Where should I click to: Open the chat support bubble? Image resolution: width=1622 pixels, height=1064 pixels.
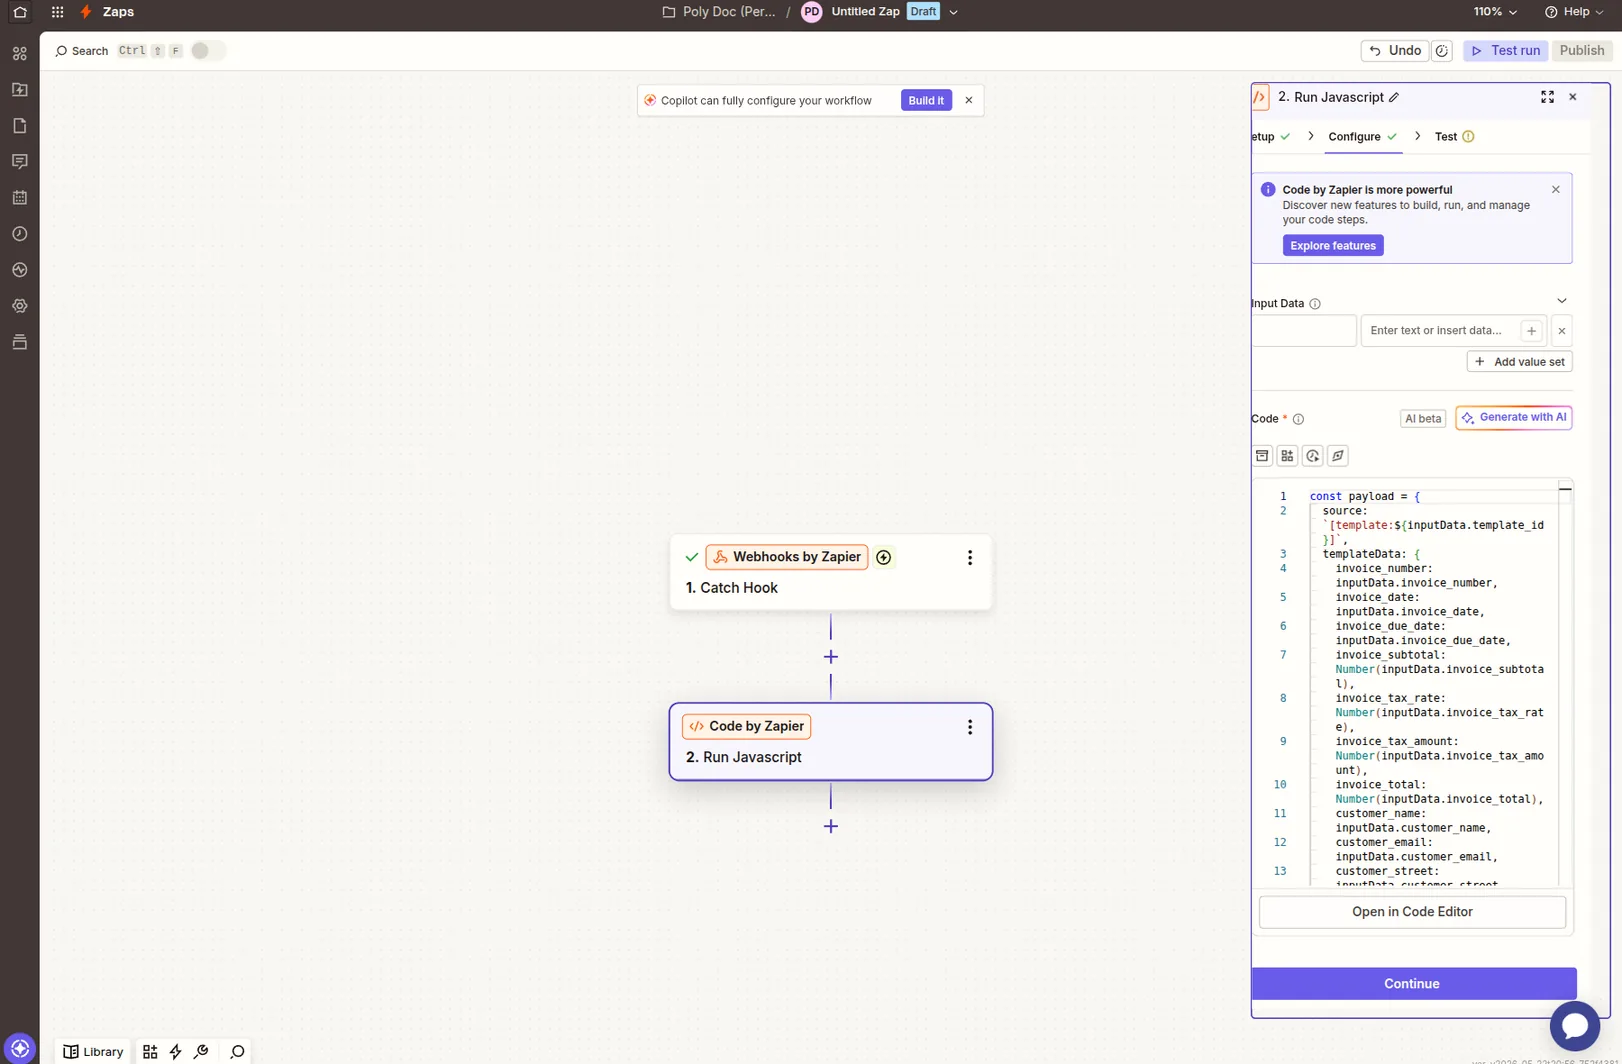tap(1575, 1026)
